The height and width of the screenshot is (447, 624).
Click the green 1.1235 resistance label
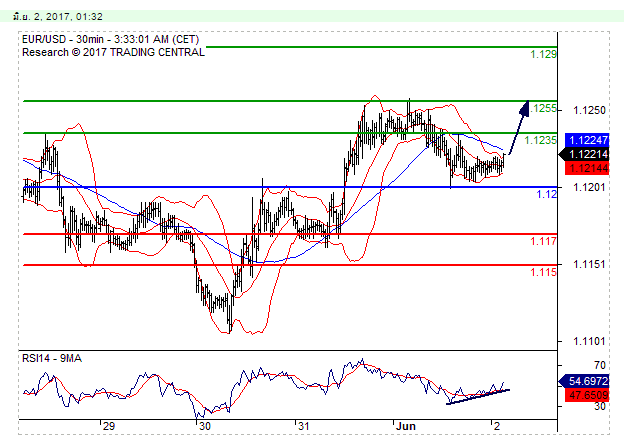coord(540,140)
